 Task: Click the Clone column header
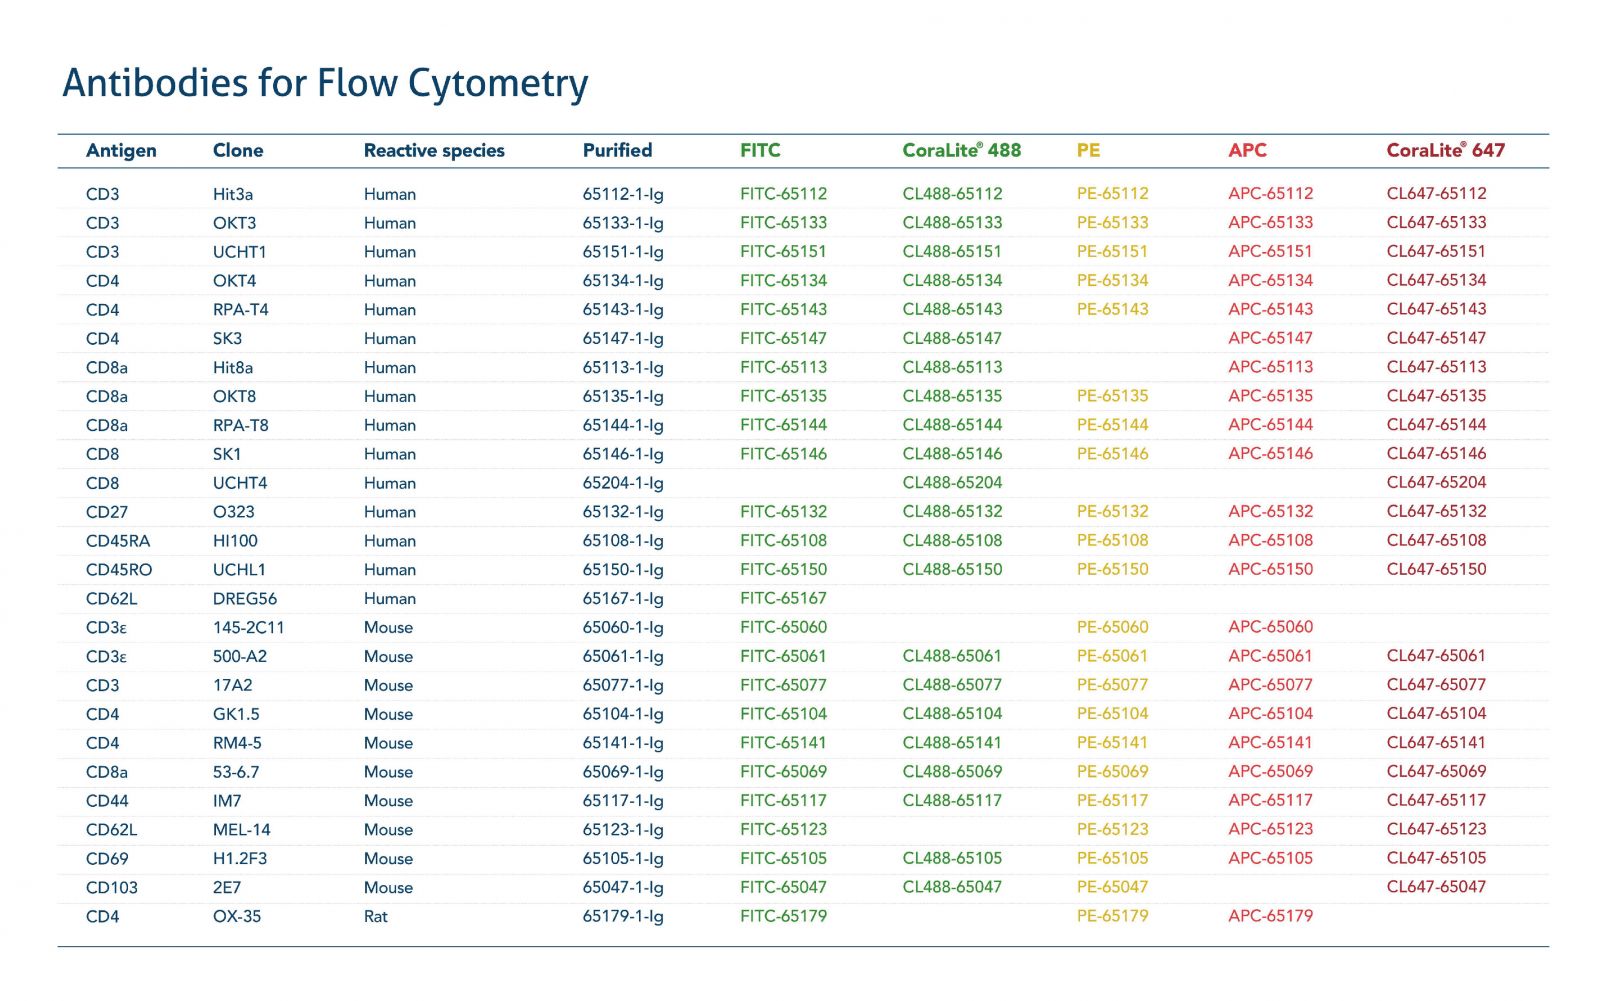238,150
